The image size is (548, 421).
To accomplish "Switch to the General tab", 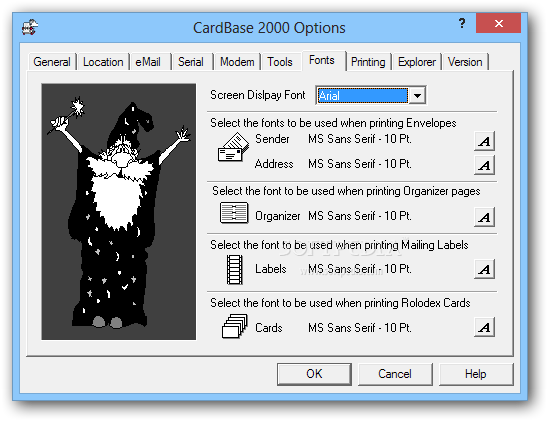I will 52,62.
